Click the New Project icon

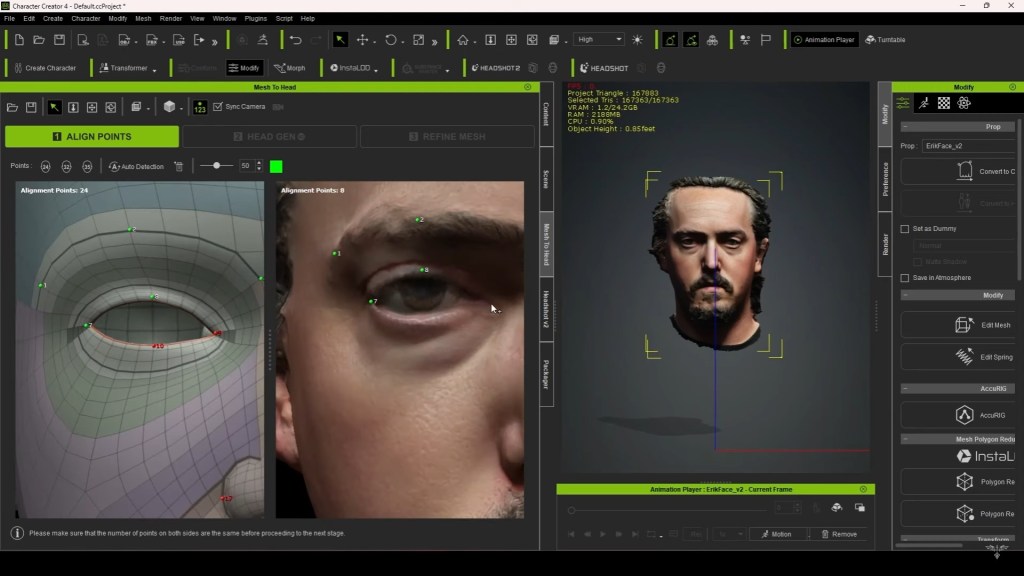[19, 40]
